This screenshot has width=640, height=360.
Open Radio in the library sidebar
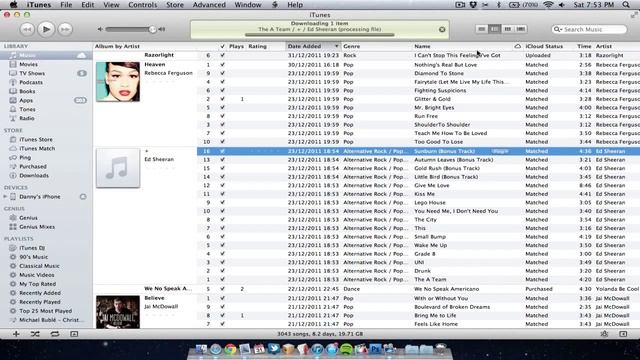tap(27, 118)
